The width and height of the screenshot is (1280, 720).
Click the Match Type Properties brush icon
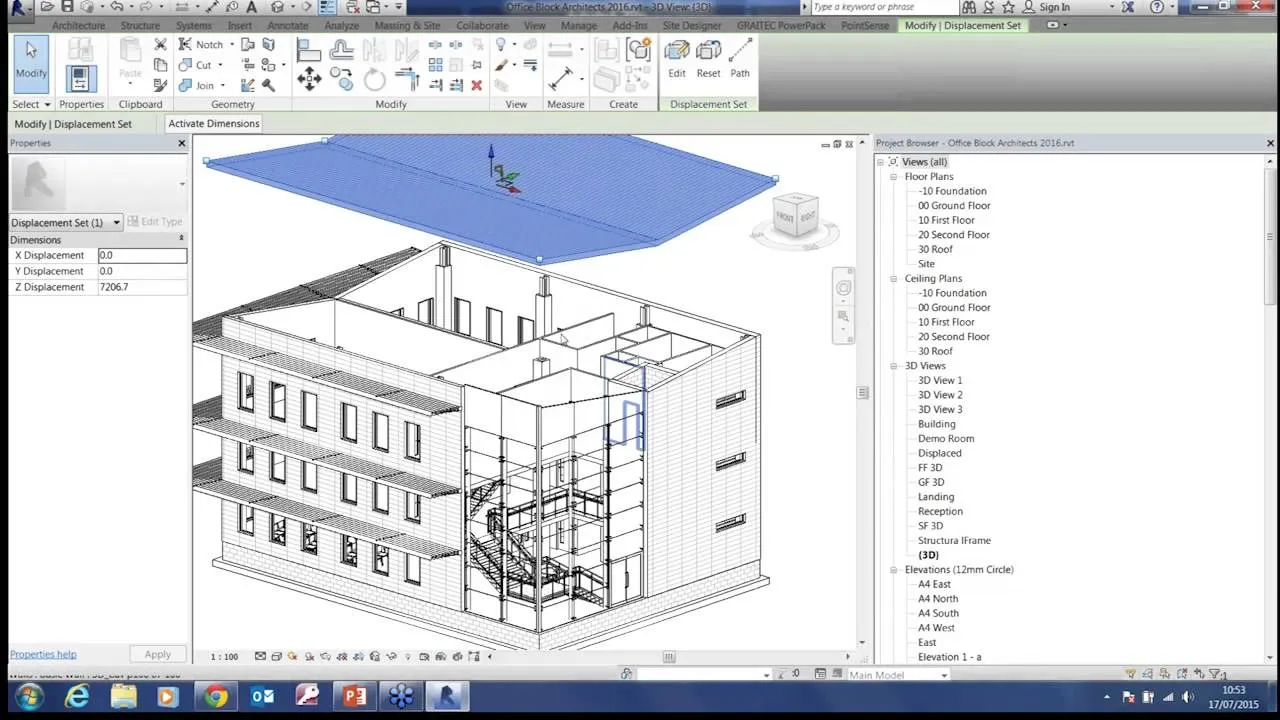pos(161,85)
